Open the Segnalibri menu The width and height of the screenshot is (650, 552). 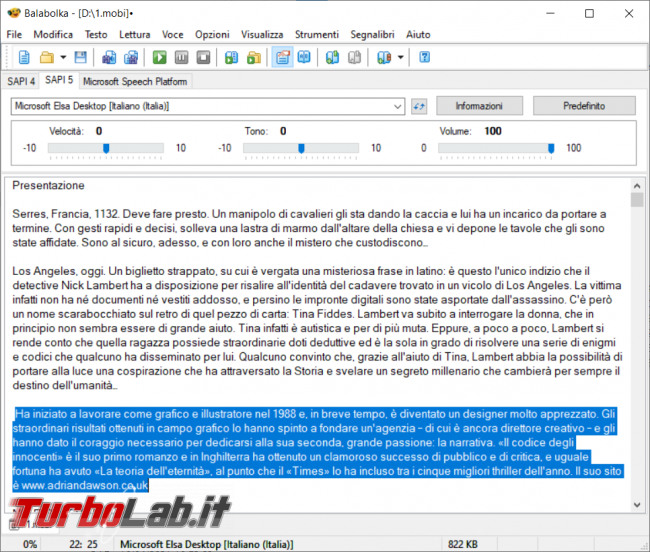tap(372, 34)
